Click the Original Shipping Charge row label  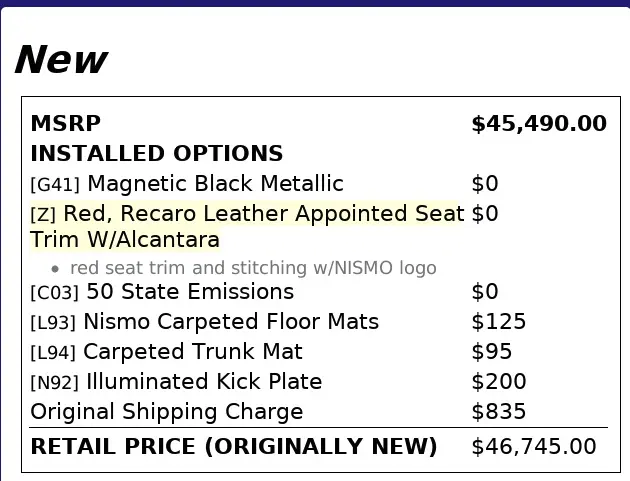[167, 412]
